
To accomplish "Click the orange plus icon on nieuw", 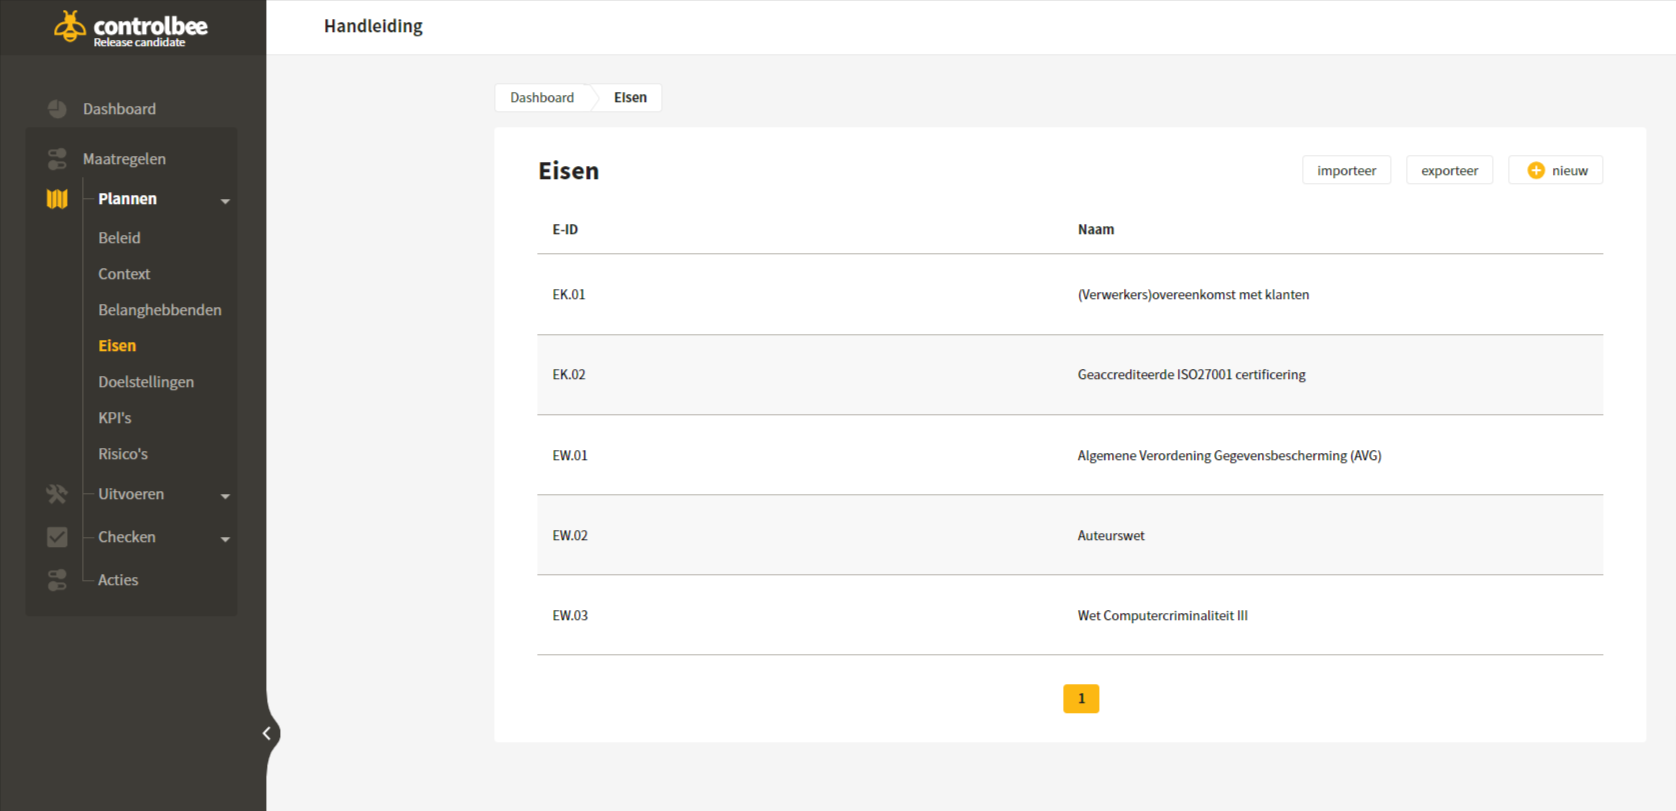I will click(1536, 171).
